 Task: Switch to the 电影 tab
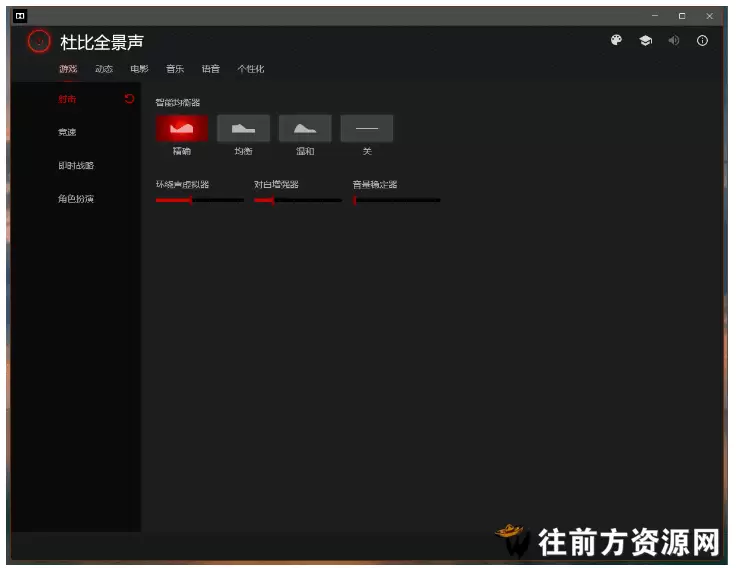[139, 69]
